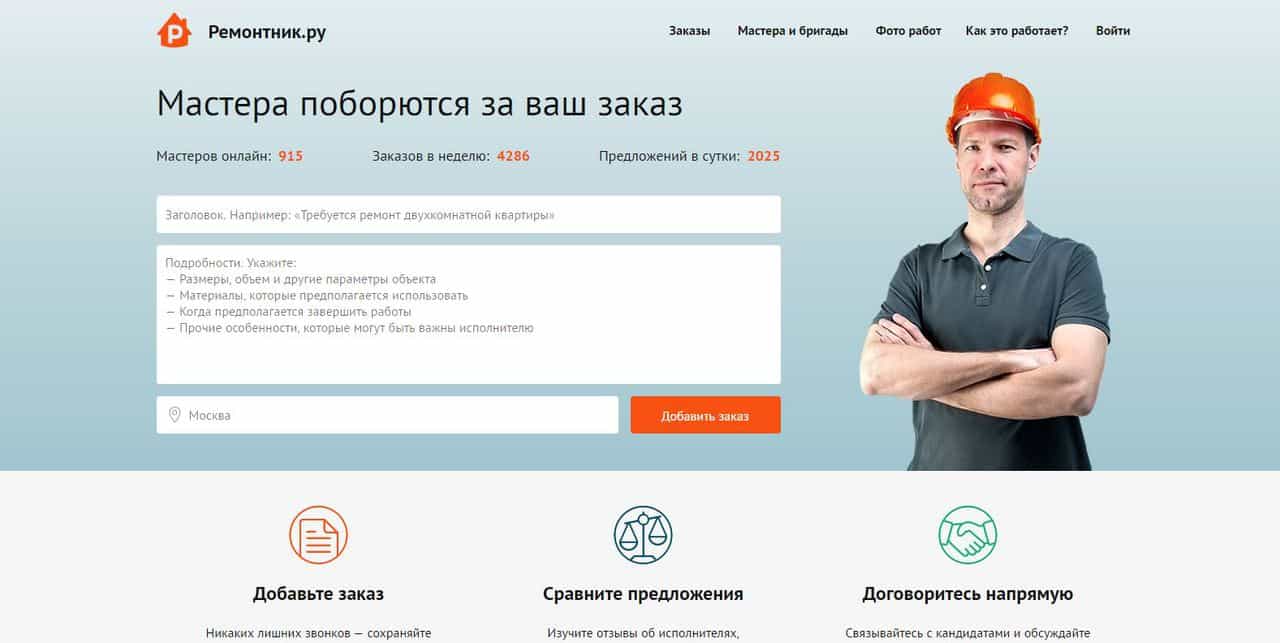Image resolution: width=1280 pixels, height=643 pixels.
Task: Click the Мастеров онлайн 915 counter
Action: point(230,156)
